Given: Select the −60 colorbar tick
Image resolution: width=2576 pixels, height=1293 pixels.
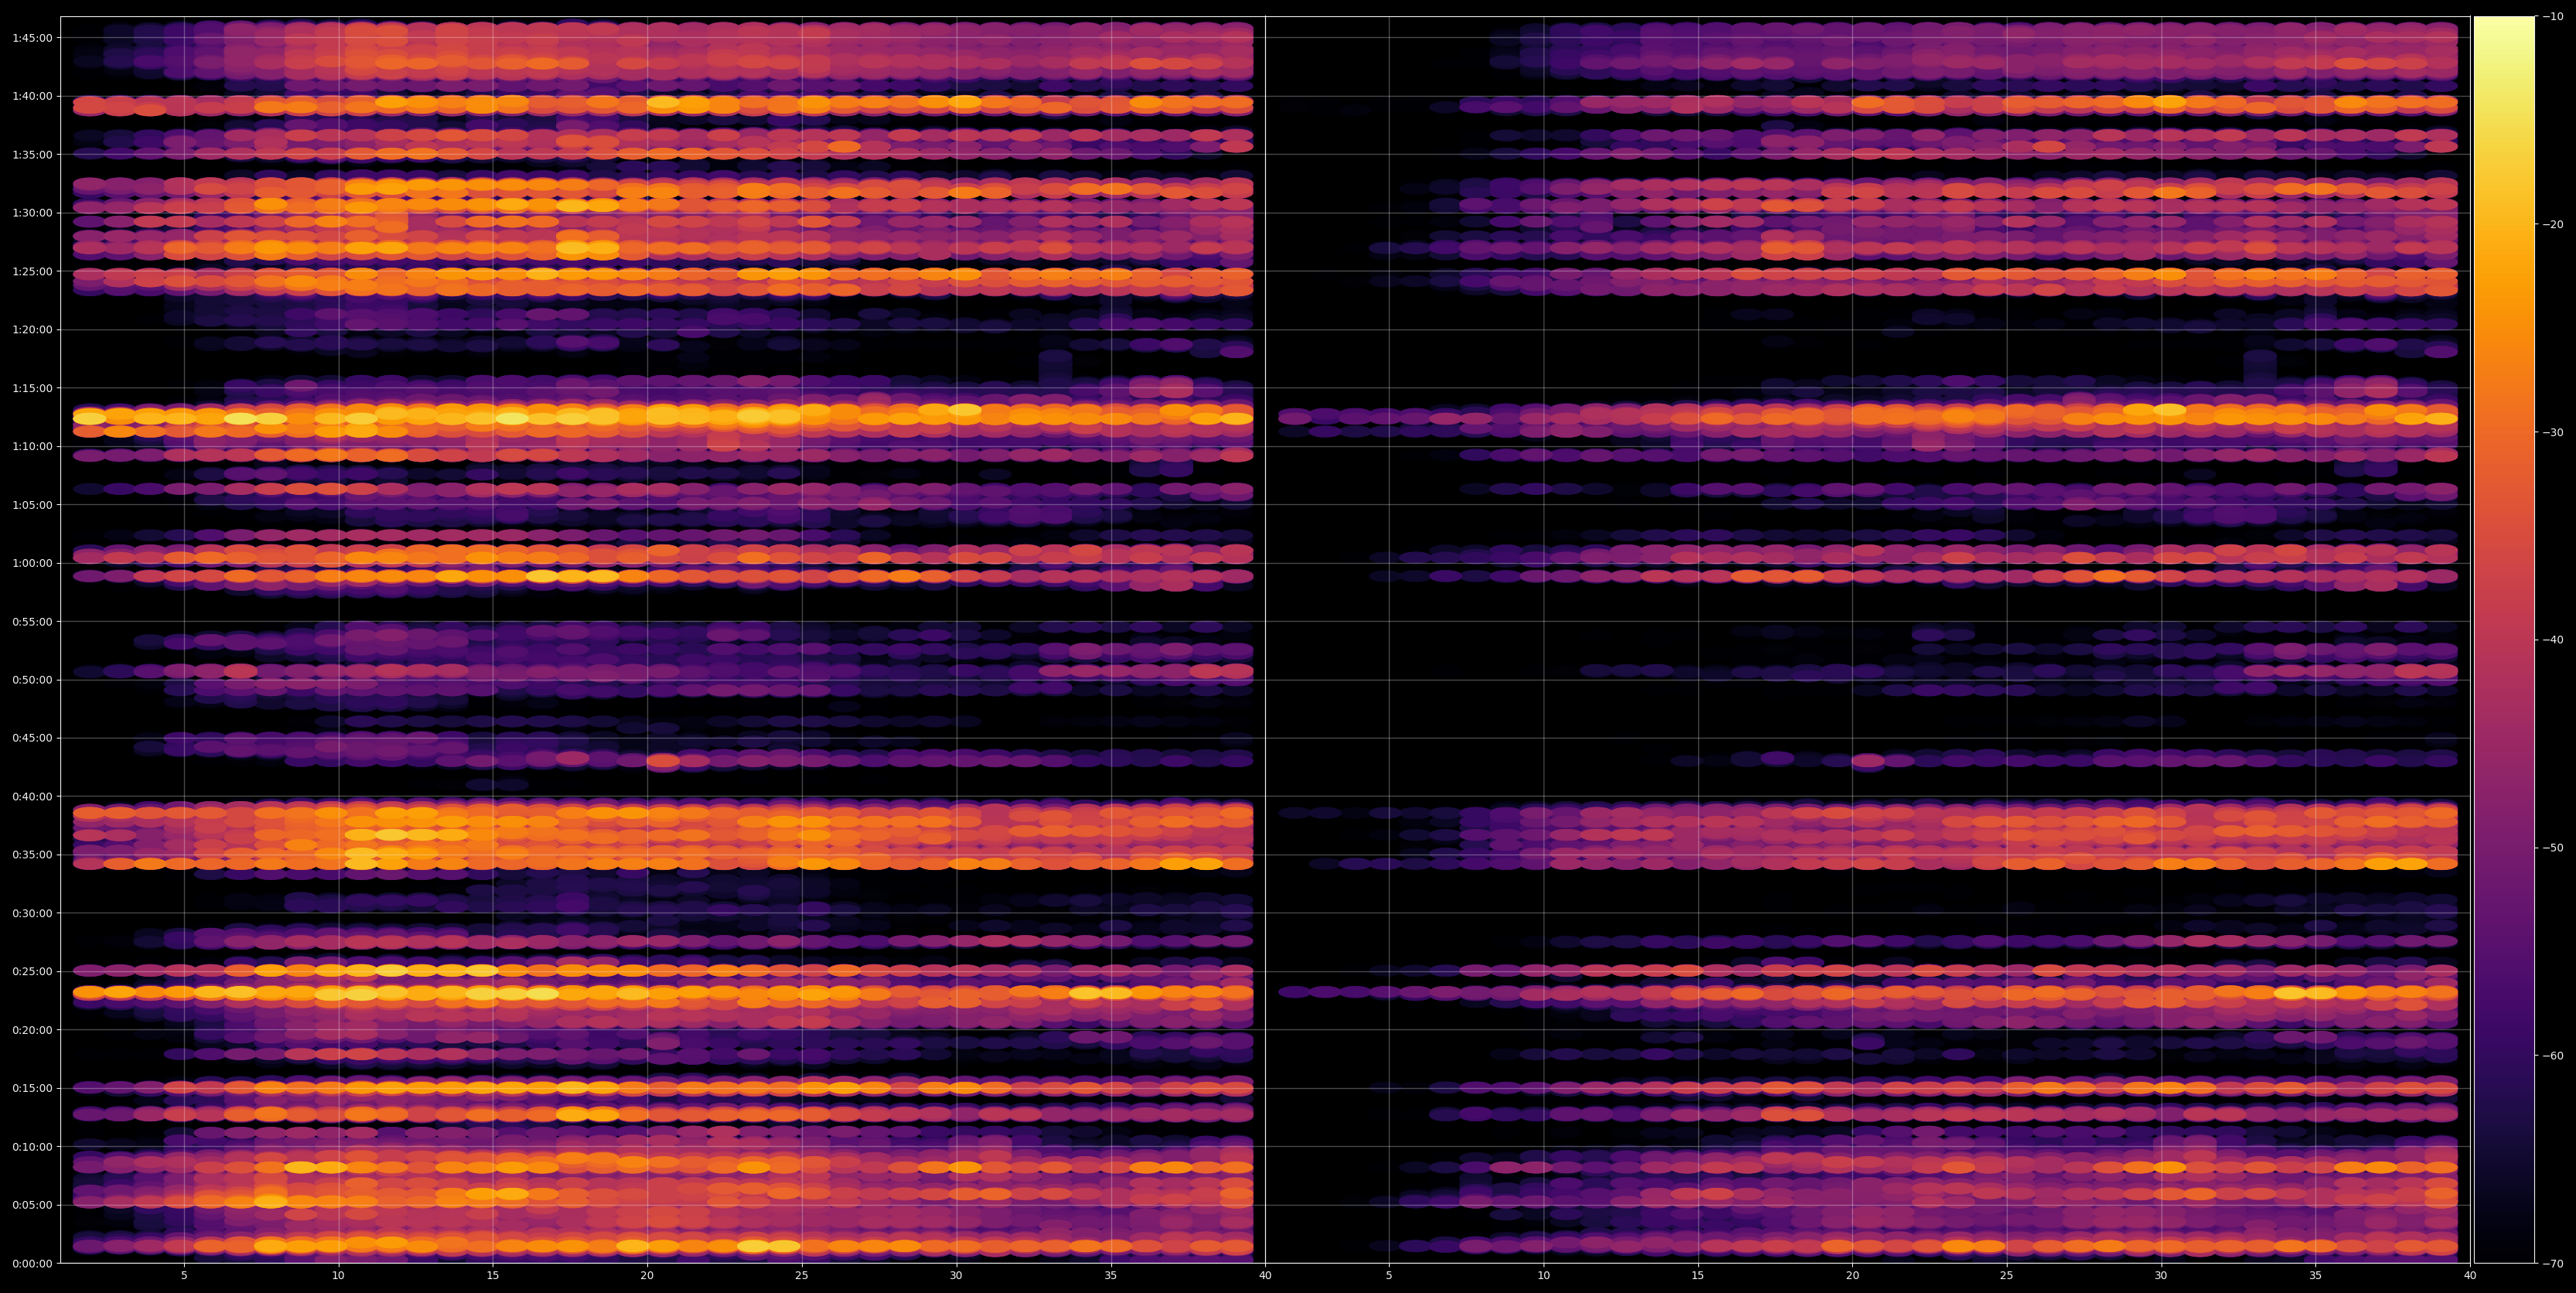Looking at the screenshot, I should tap(2553, 1056).
